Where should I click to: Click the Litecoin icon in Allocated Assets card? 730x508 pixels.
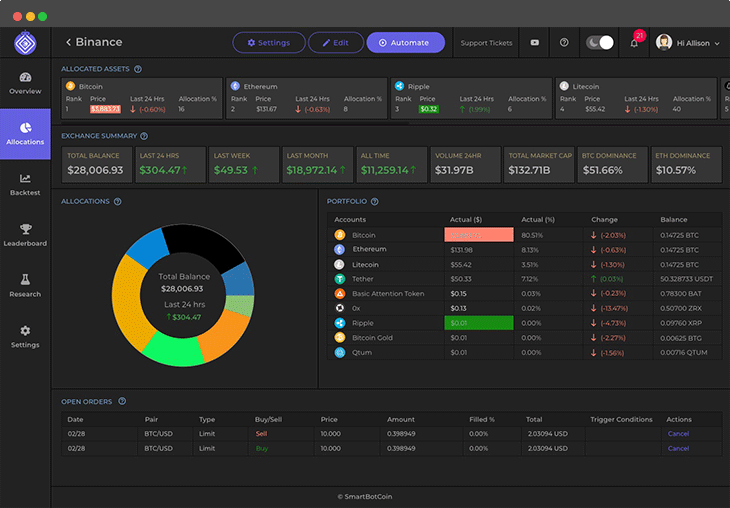[564, 86]
